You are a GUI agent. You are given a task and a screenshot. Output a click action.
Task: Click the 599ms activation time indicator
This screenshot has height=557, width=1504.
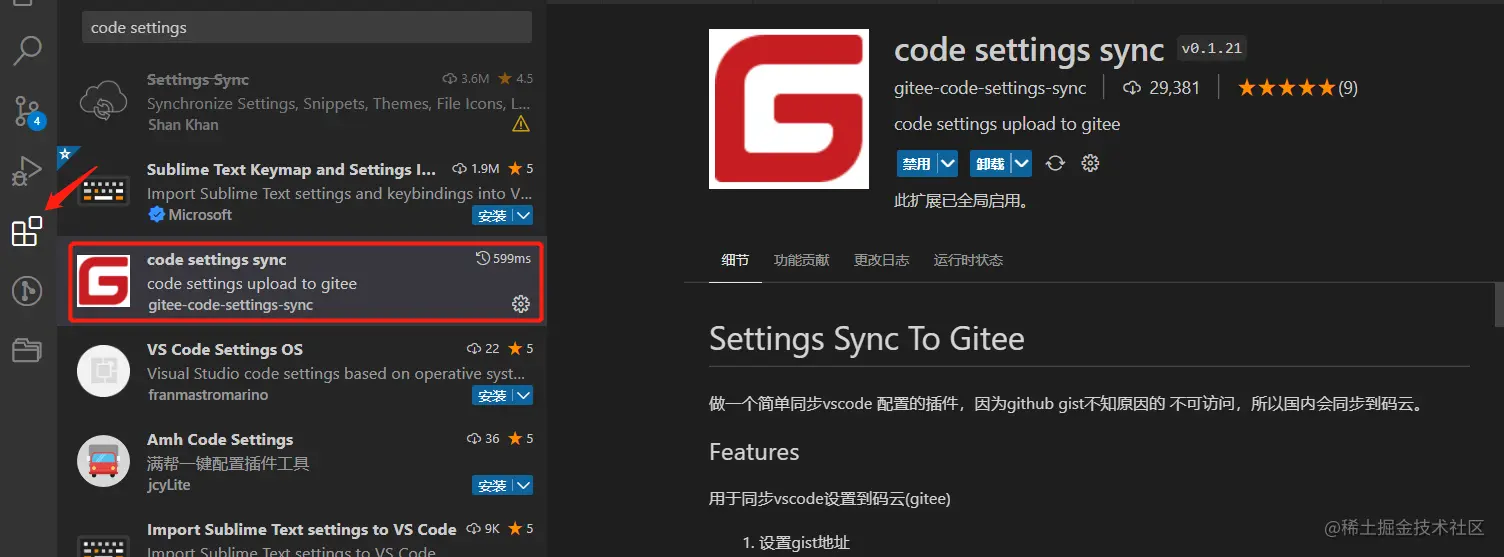click(x=504, y=259)
